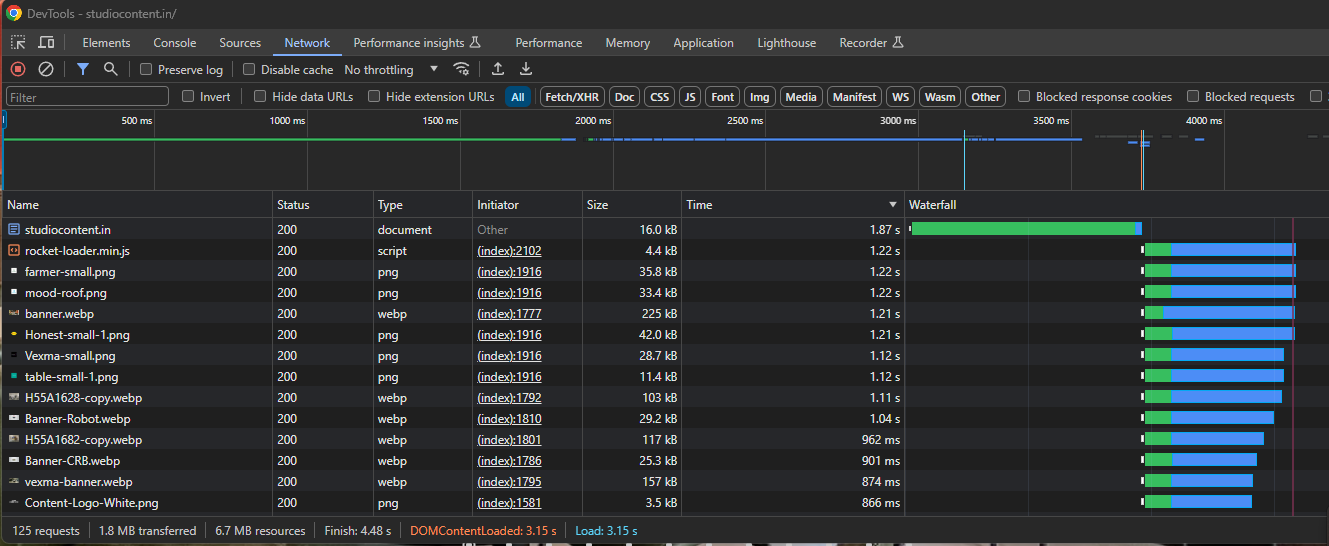This screenshot has height=546, width=1329.
Task: Open the No throttling dropdown
Action: tap(391, 70)
